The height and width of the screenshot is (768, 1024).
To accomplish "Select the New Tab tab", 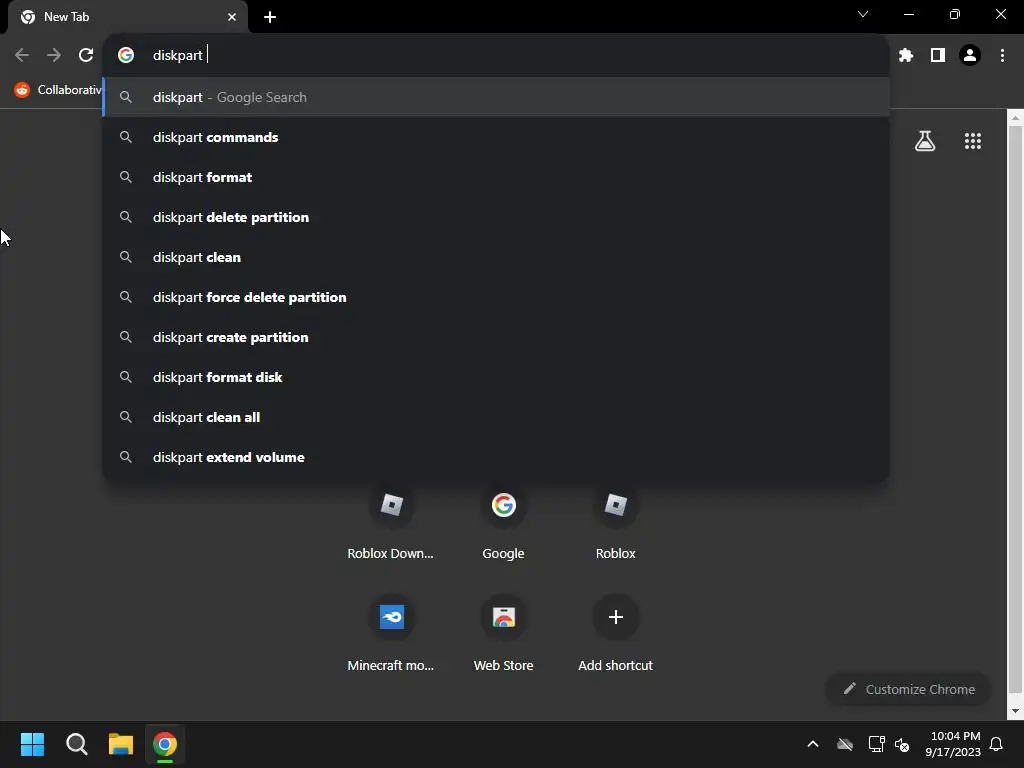I will [x=128, y=17].
